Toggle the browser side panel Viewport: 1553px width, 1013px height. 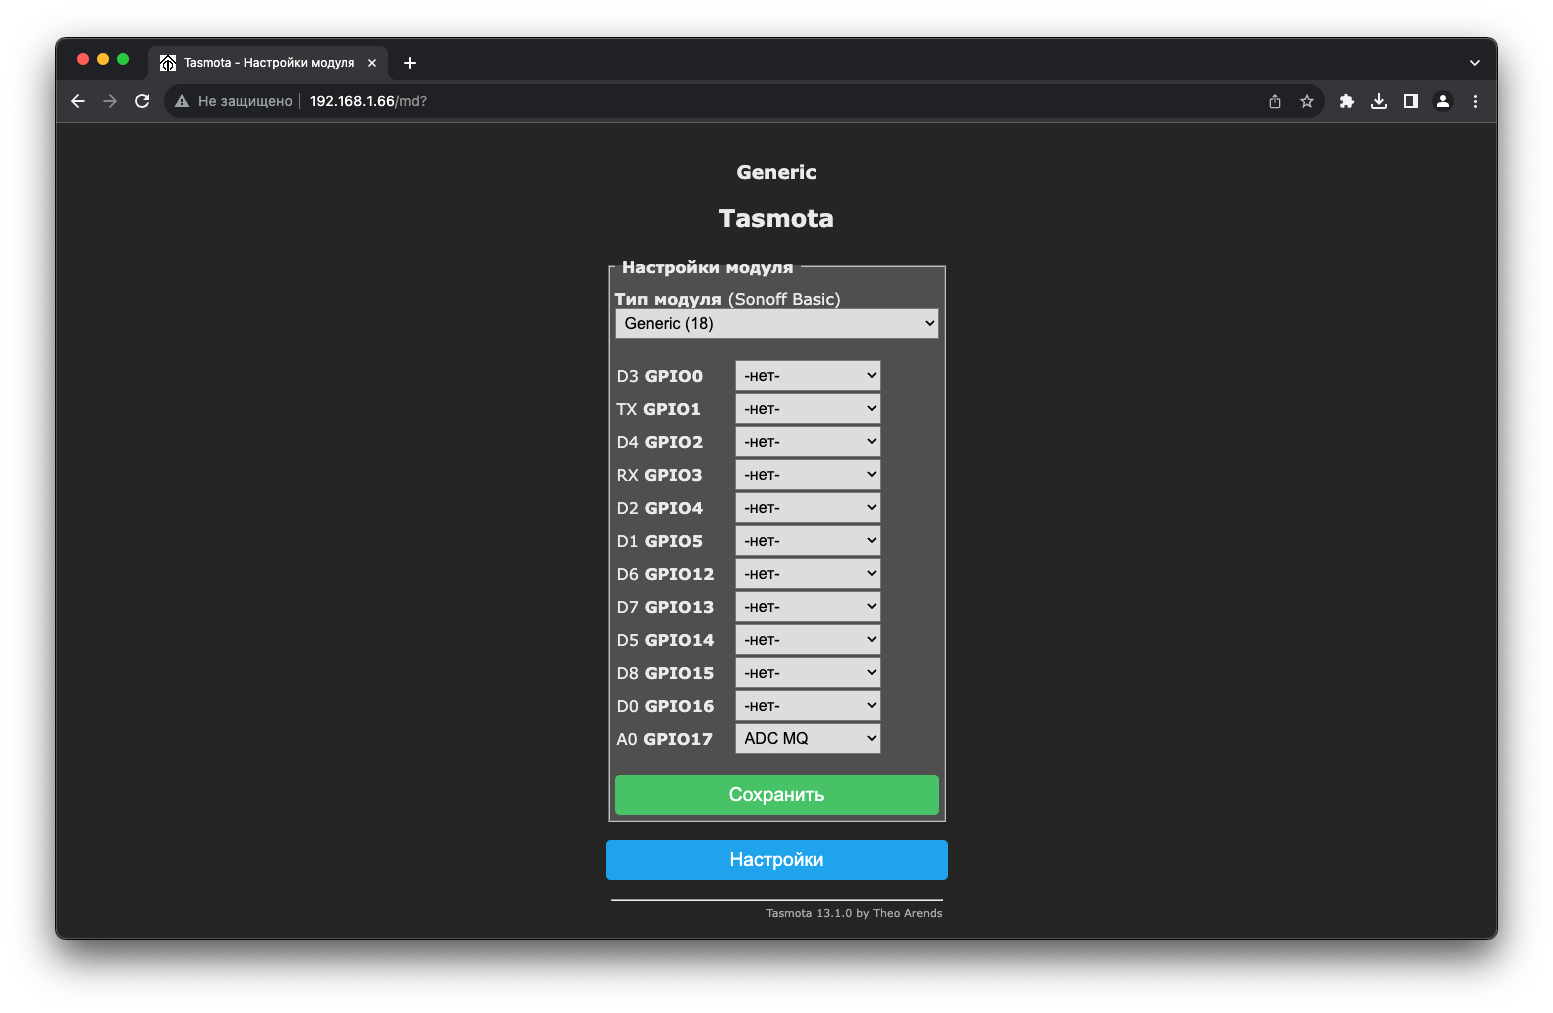click(x=1411, y=101)
